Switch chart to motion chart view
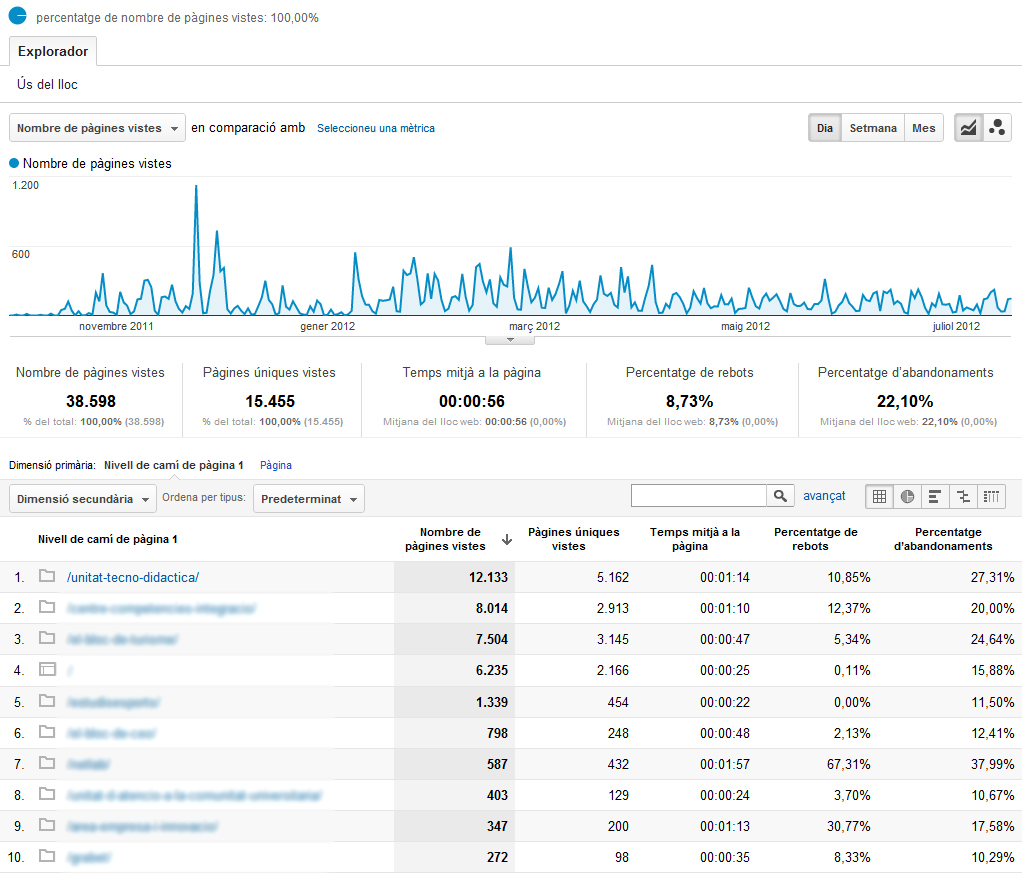The image size is (1022, 874). pos(997,128)
